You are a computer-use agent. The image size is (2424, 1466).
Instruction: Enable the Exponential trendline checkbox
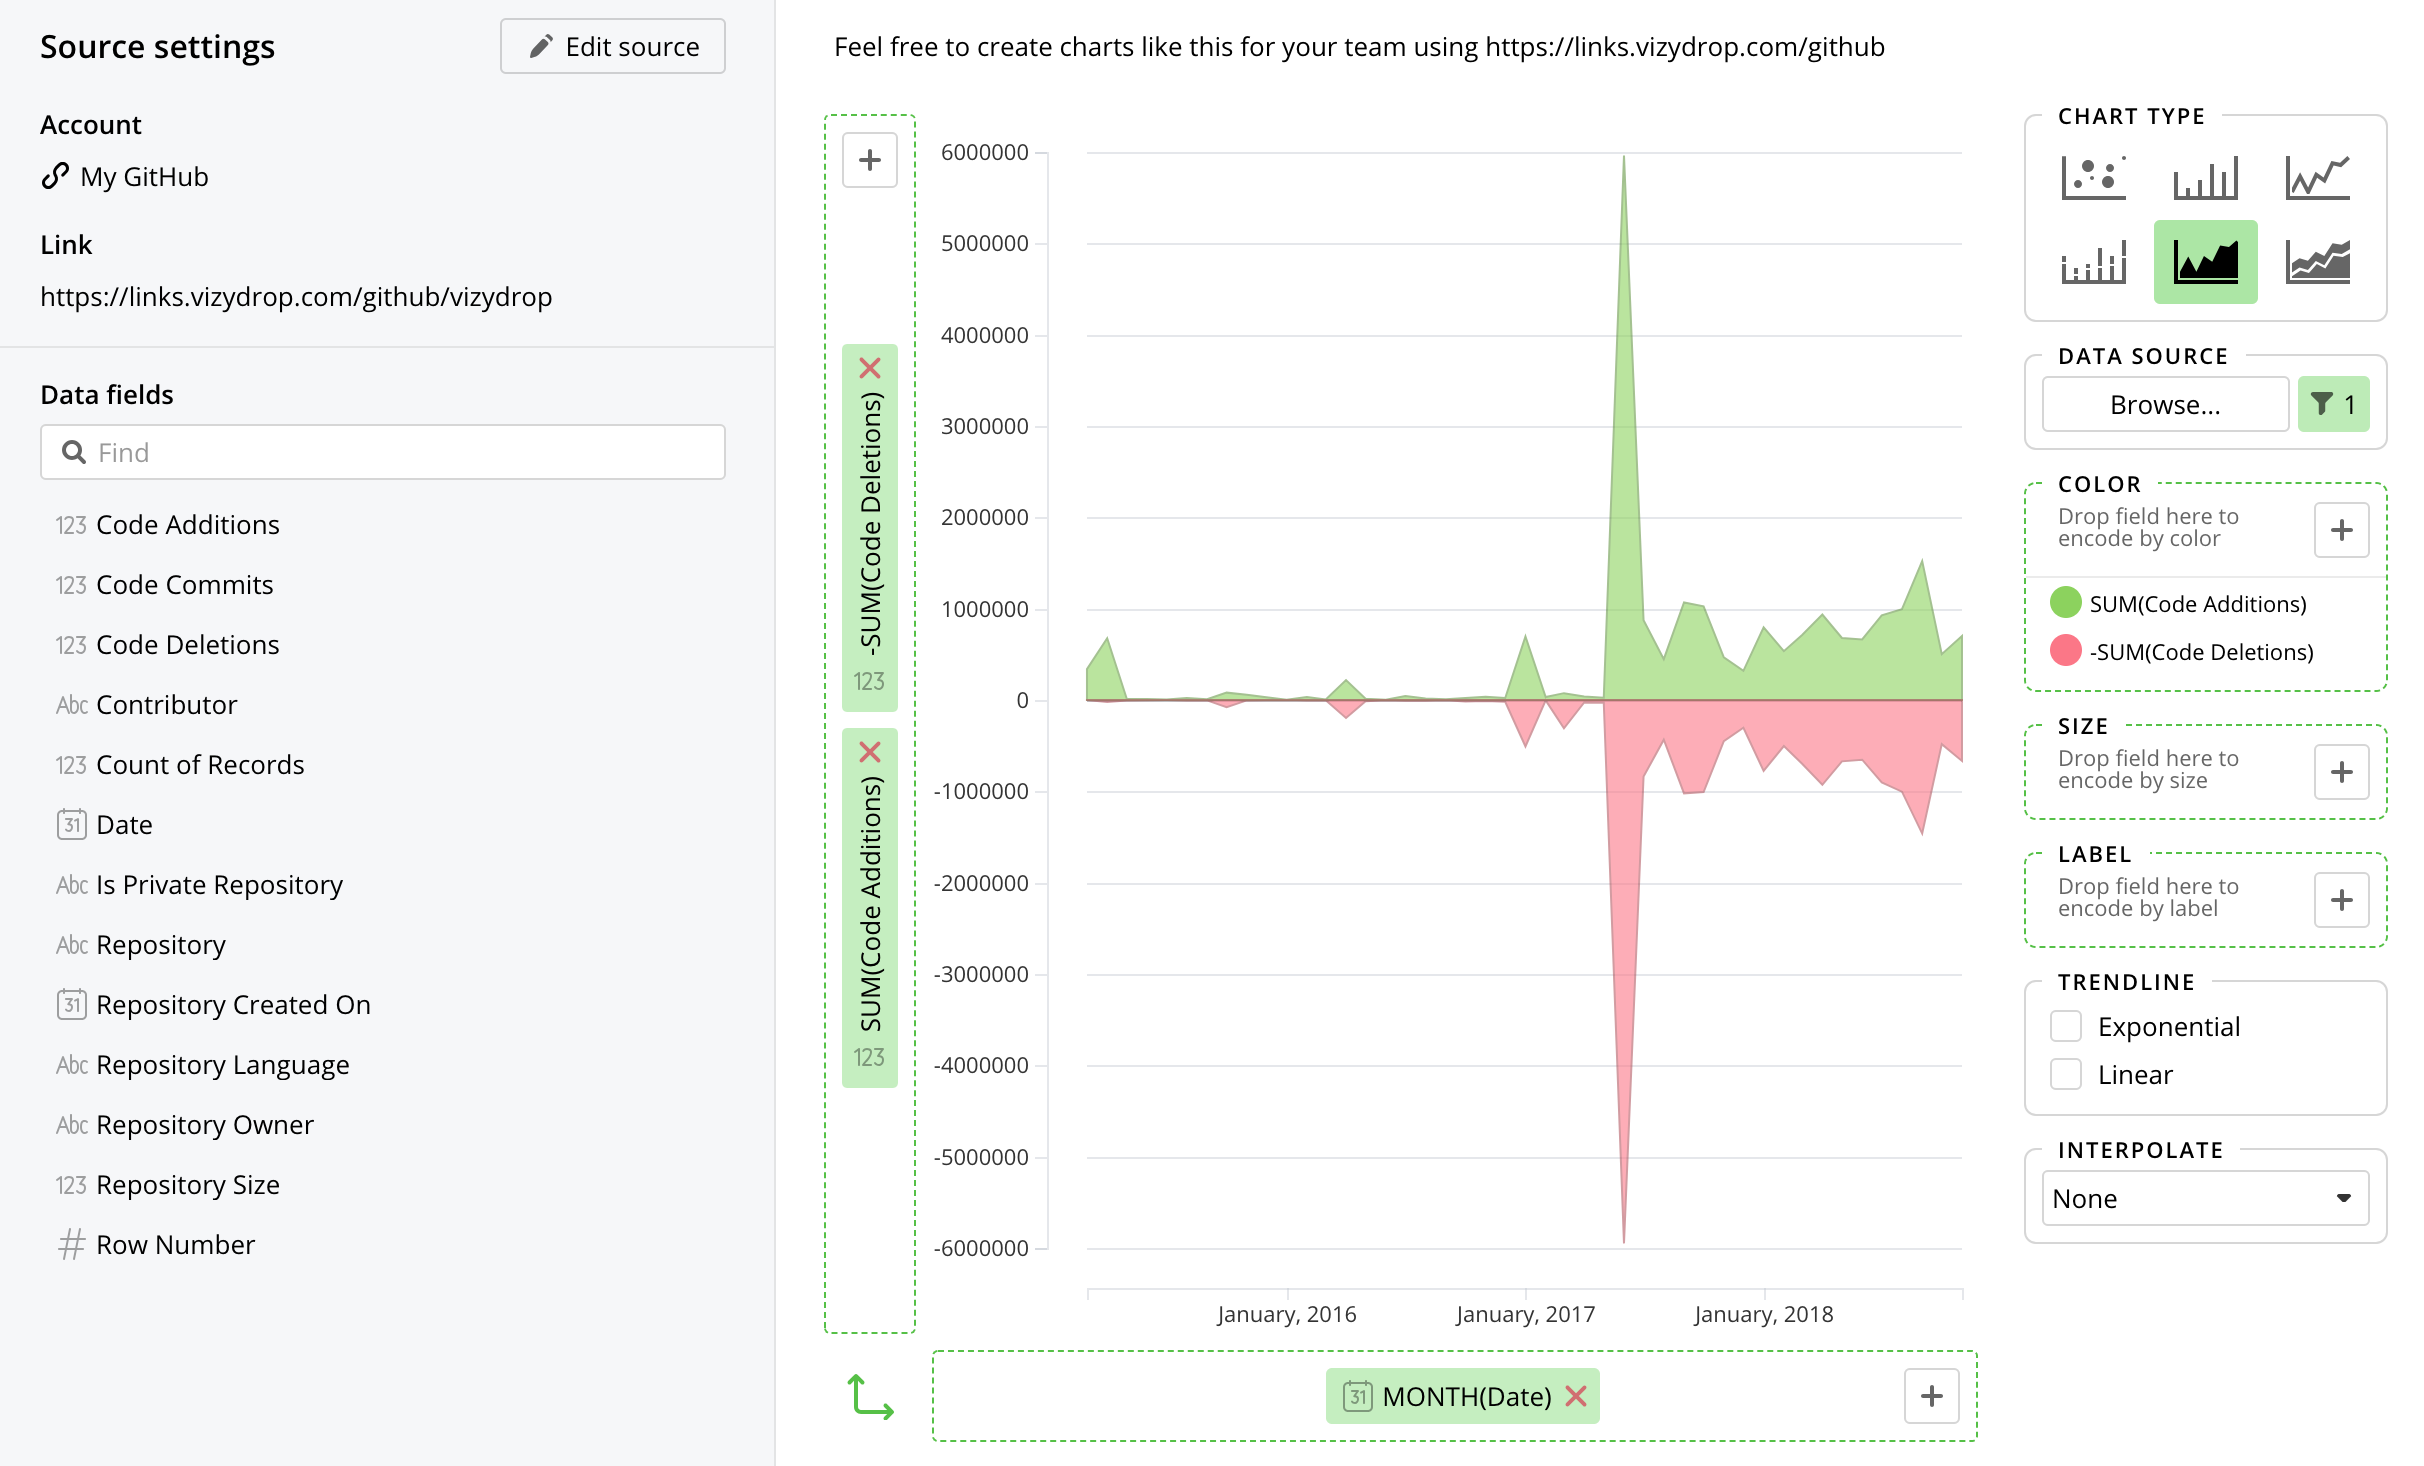[x=2066, y=1026]
